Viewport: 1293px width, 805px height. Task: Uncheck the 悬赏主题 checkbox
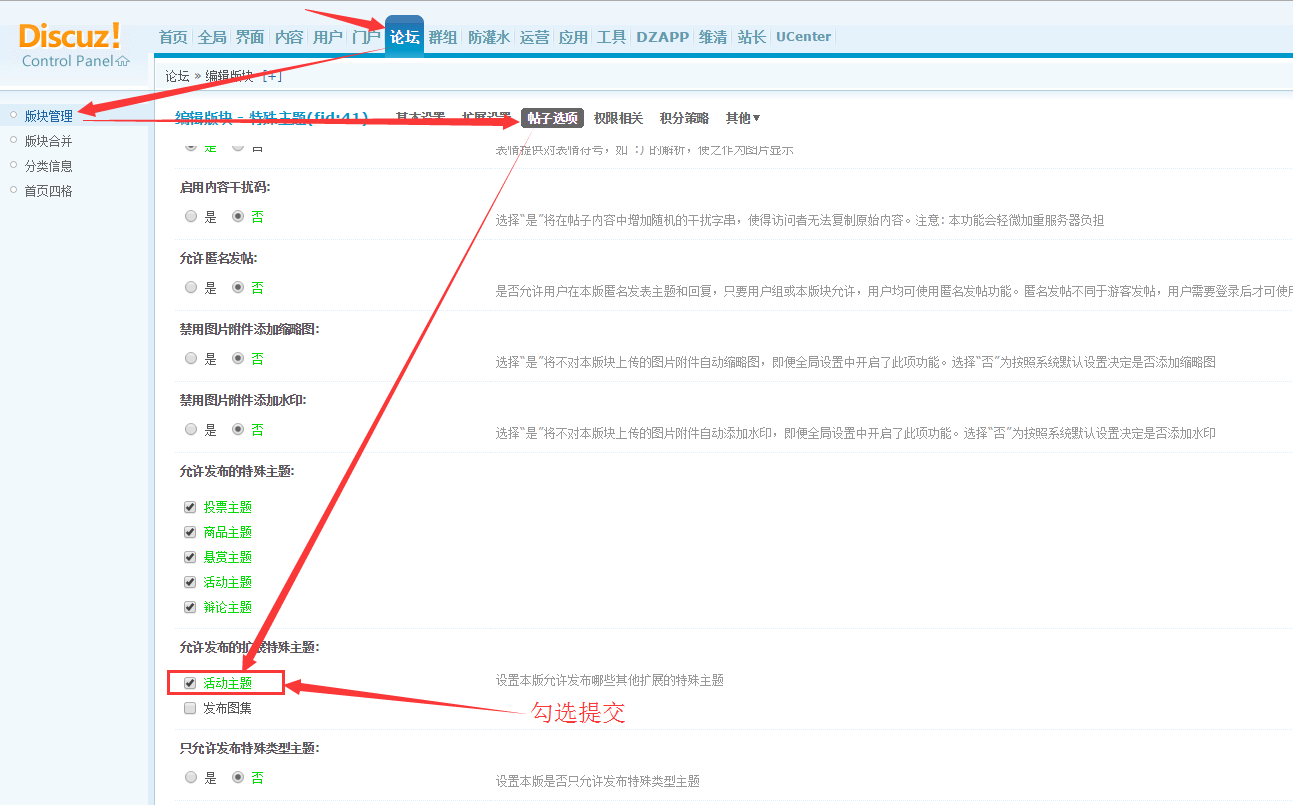tap(190, 557)
